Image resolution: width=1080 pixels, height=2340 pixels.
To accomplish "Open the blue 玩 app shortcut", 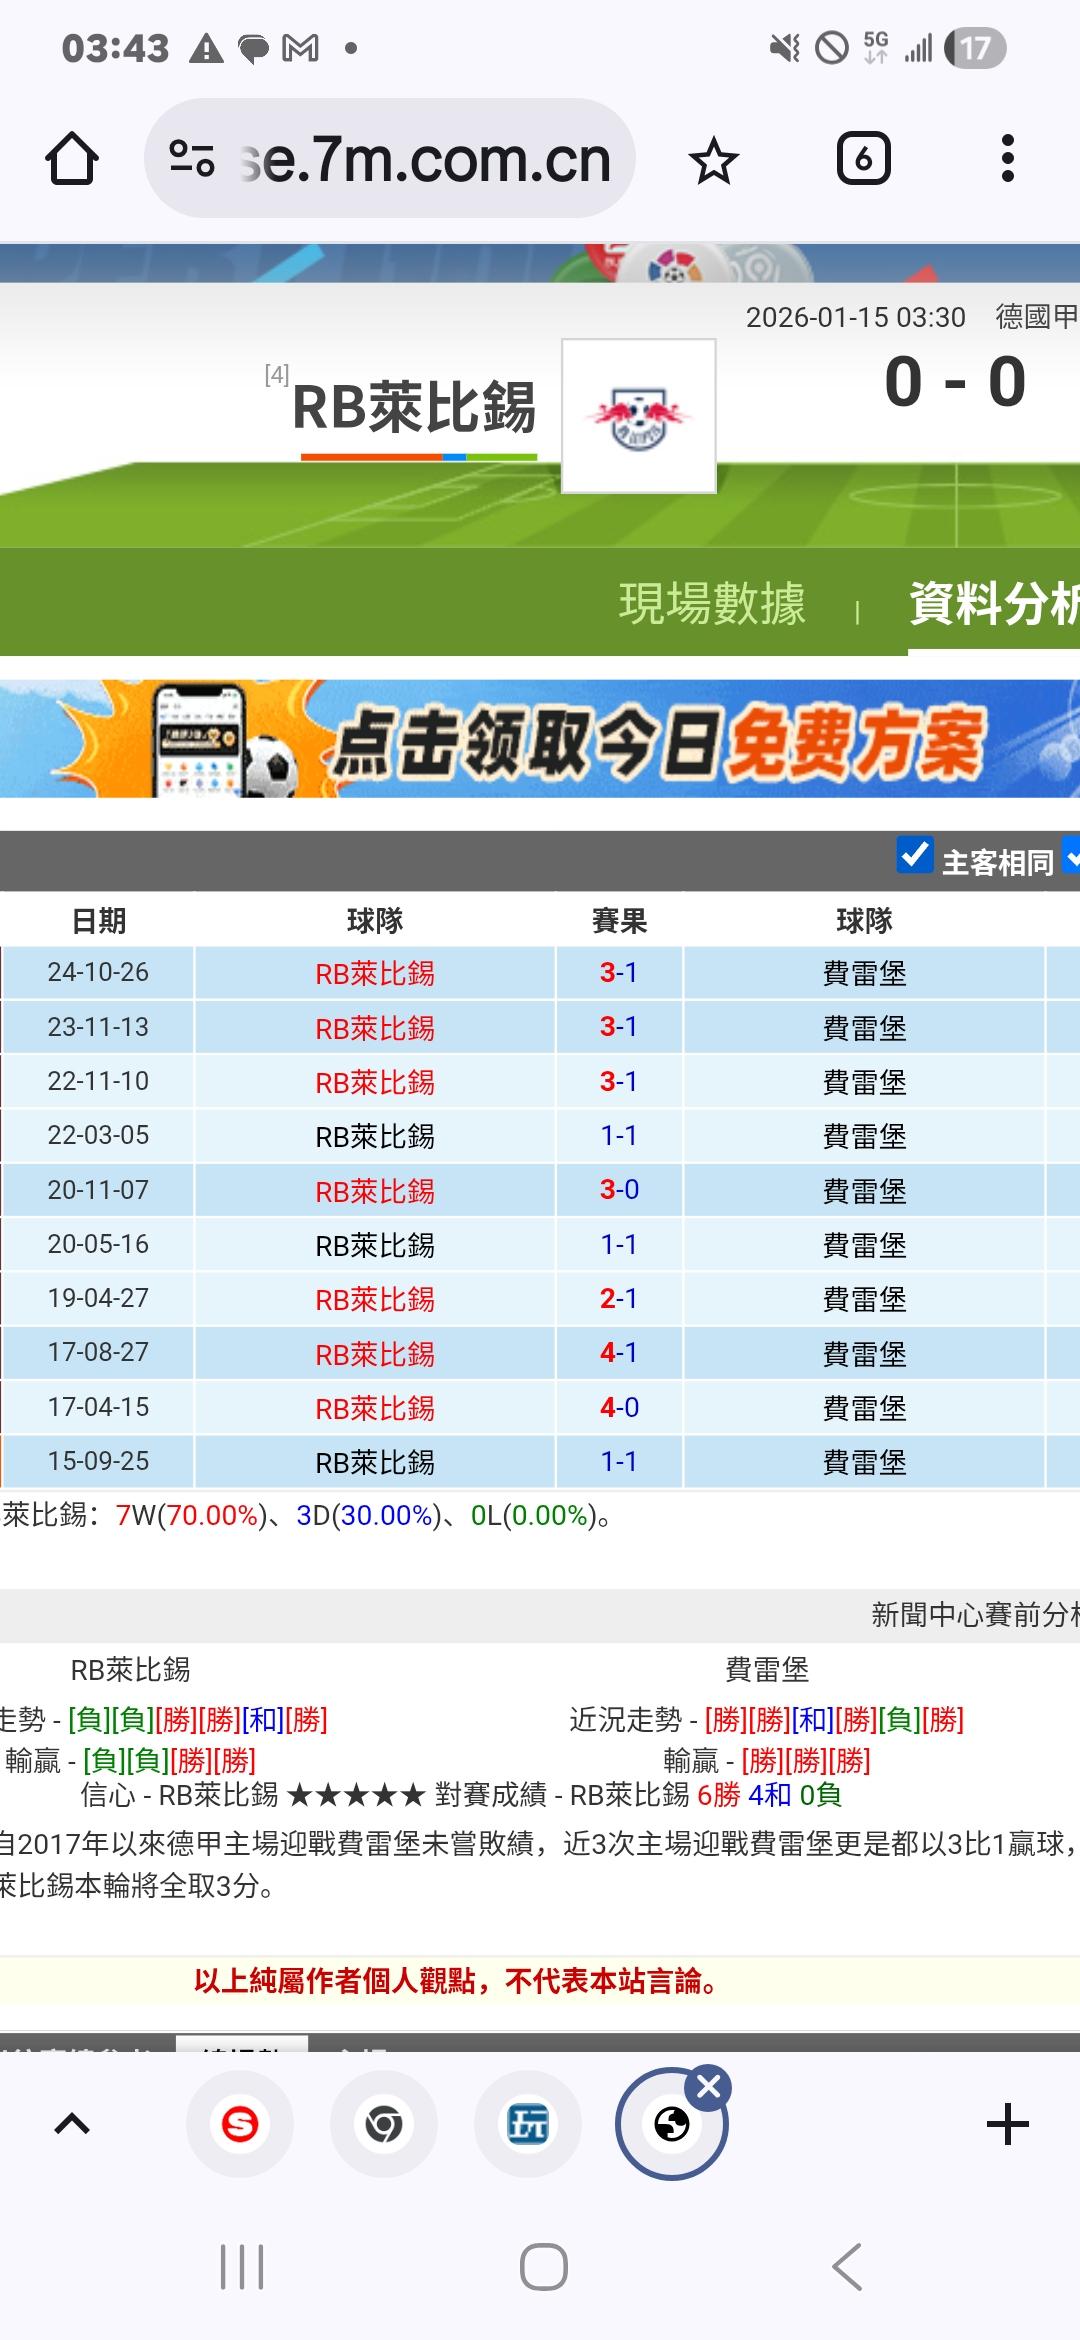I will click(x=527, y=2123).
